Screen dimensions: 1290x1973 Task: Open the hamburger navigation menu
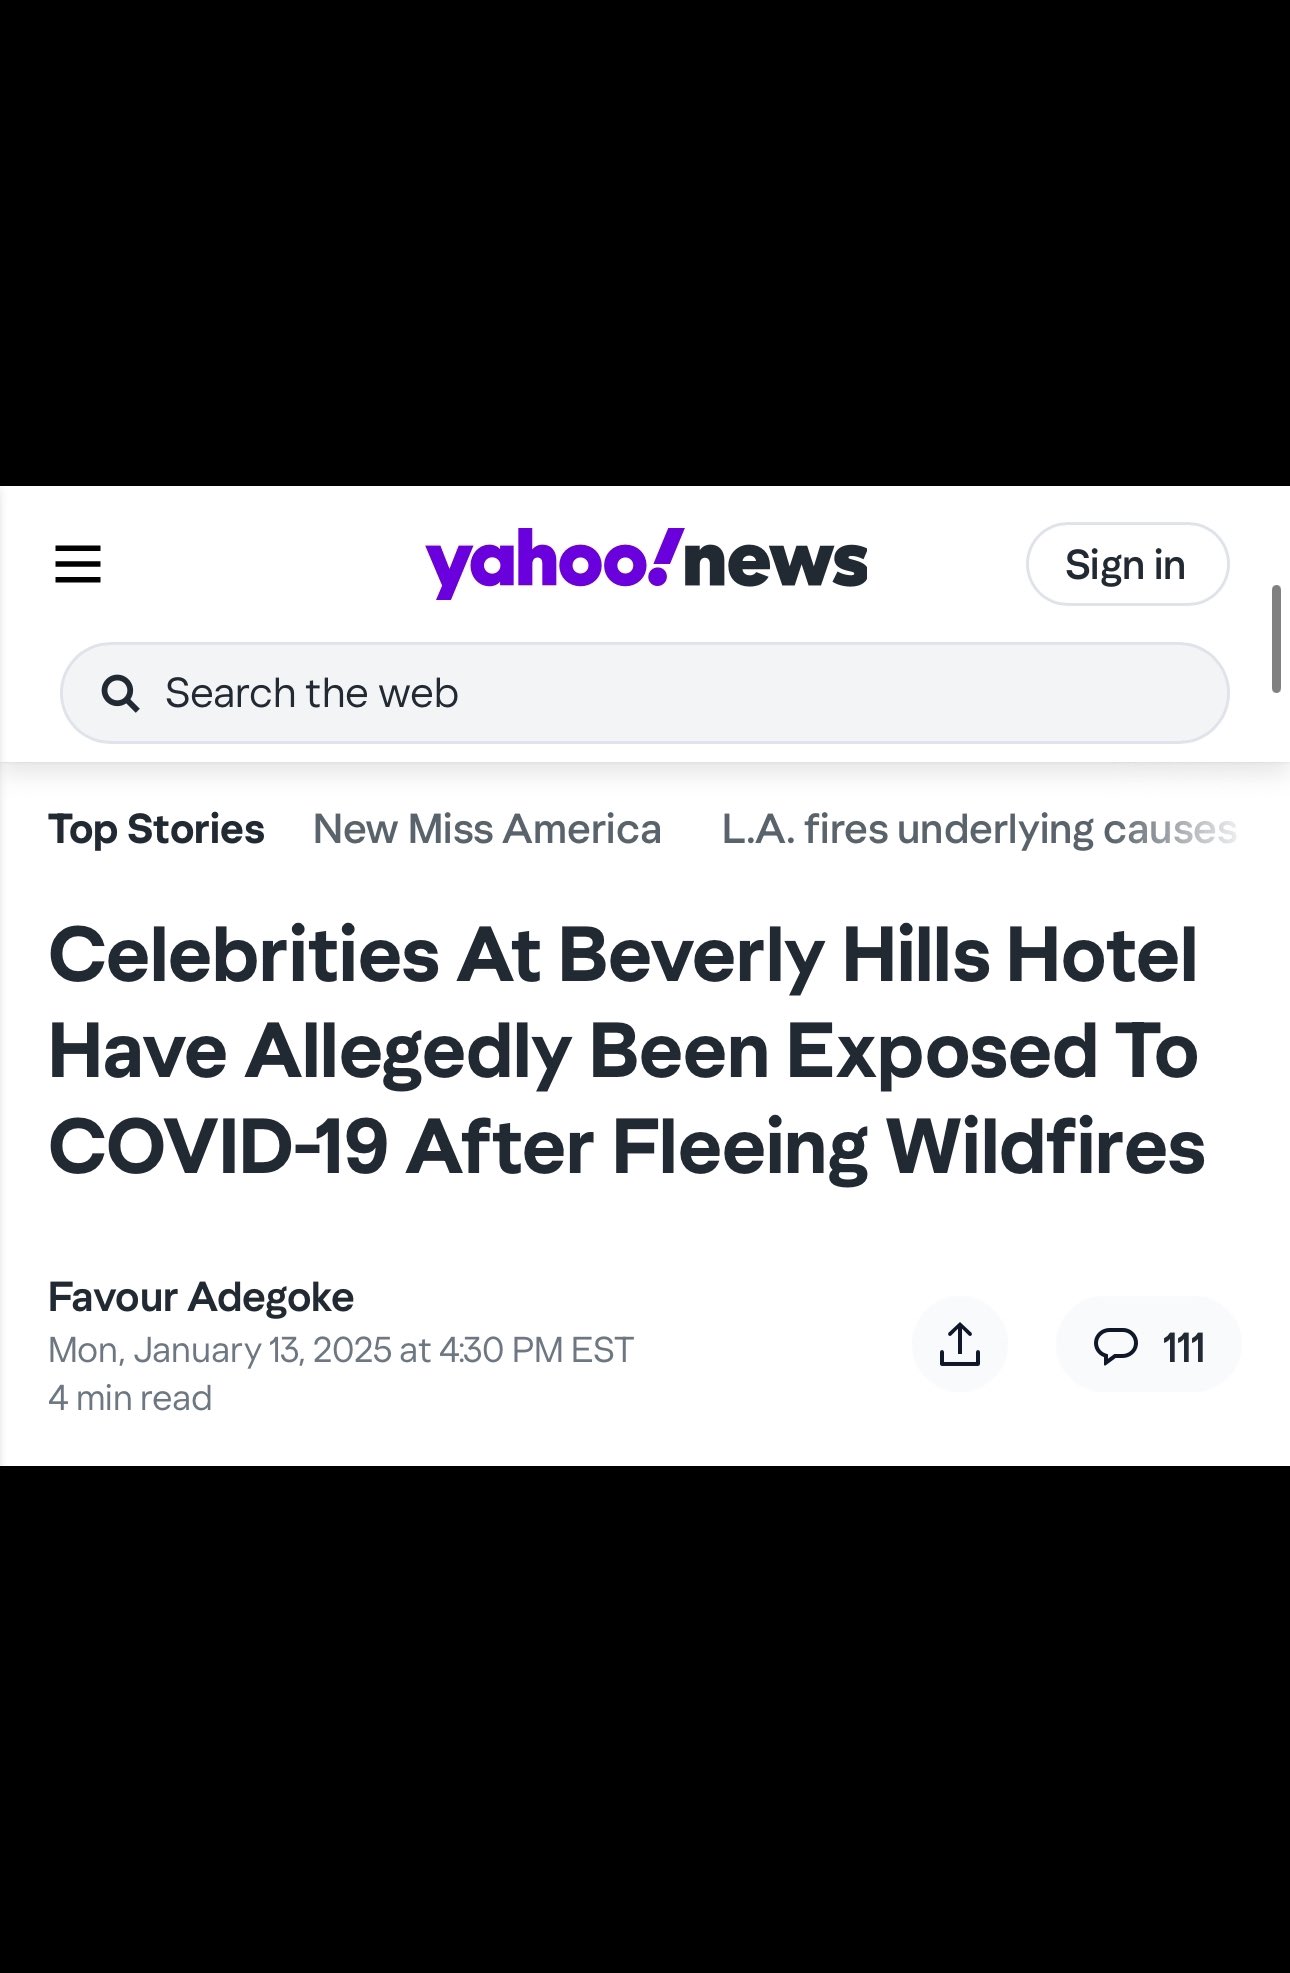tap(78, 564)
